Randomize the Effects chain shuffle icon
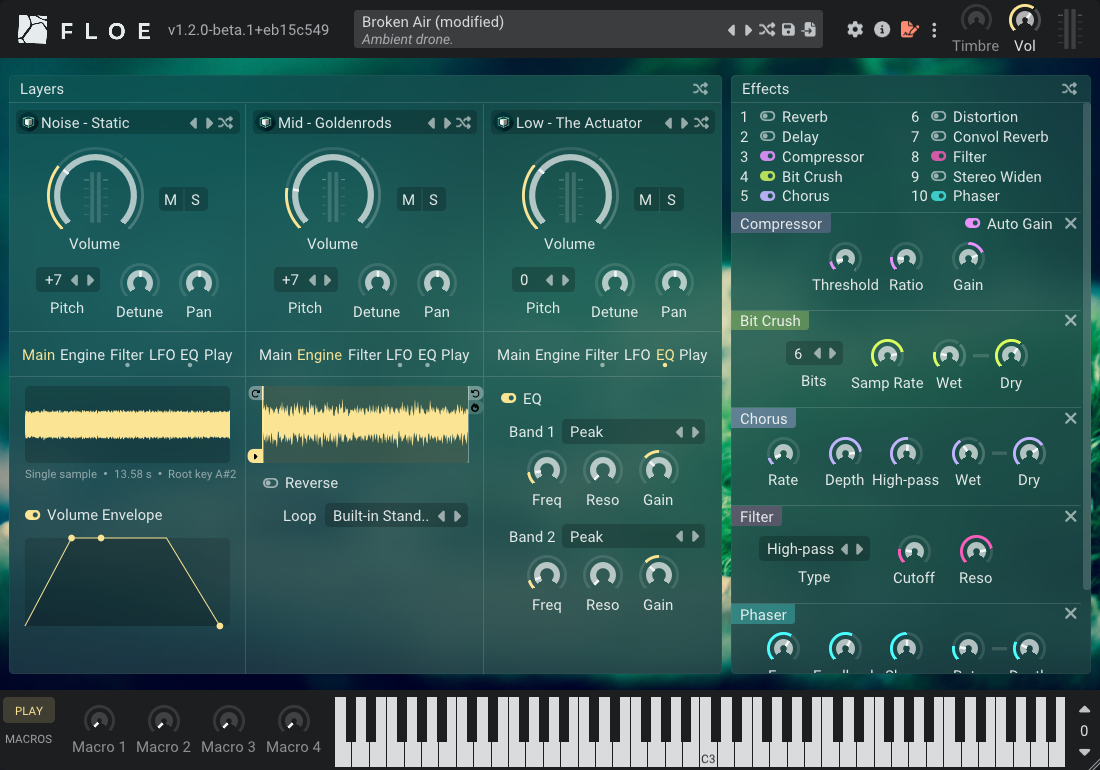Viewport: 1100px width, 770px height. pos(1068,88)
